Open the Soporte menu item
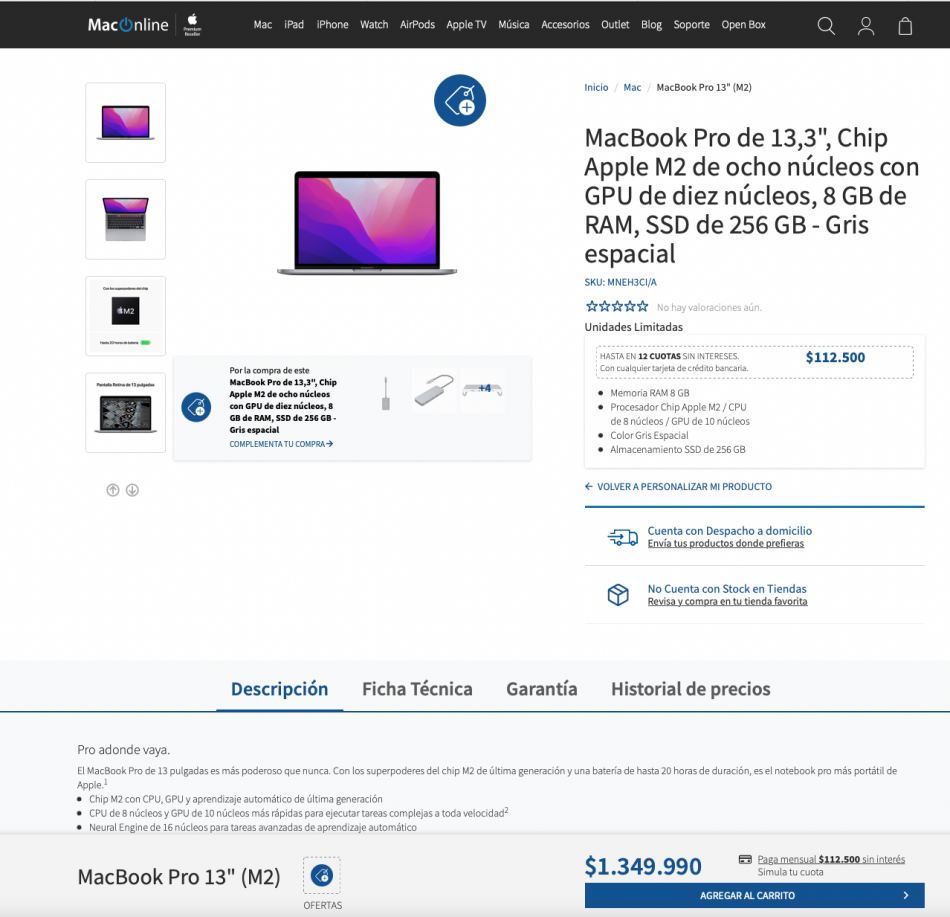Screen dimensions: 950x917 (x=691, y=25)
